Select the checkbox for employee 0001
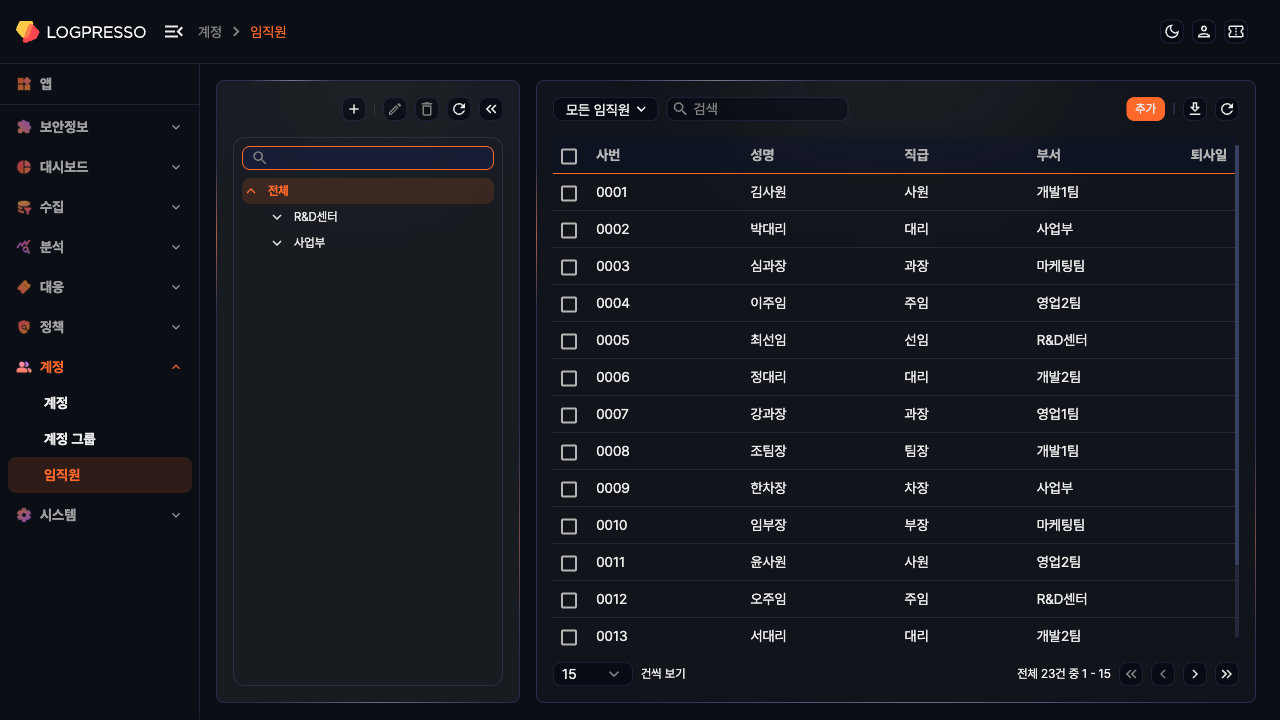Screen dimensions: 1280x720 [569, 193]
